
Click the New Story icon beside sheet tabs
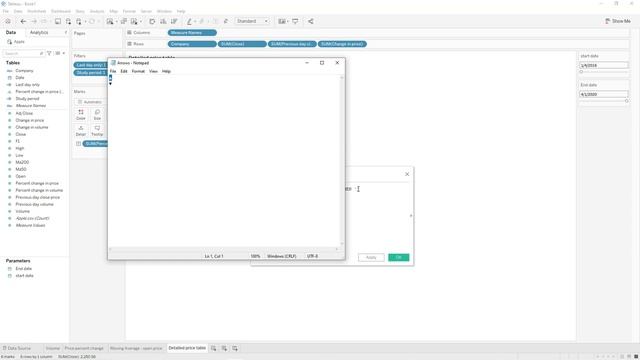pos(235,348)
